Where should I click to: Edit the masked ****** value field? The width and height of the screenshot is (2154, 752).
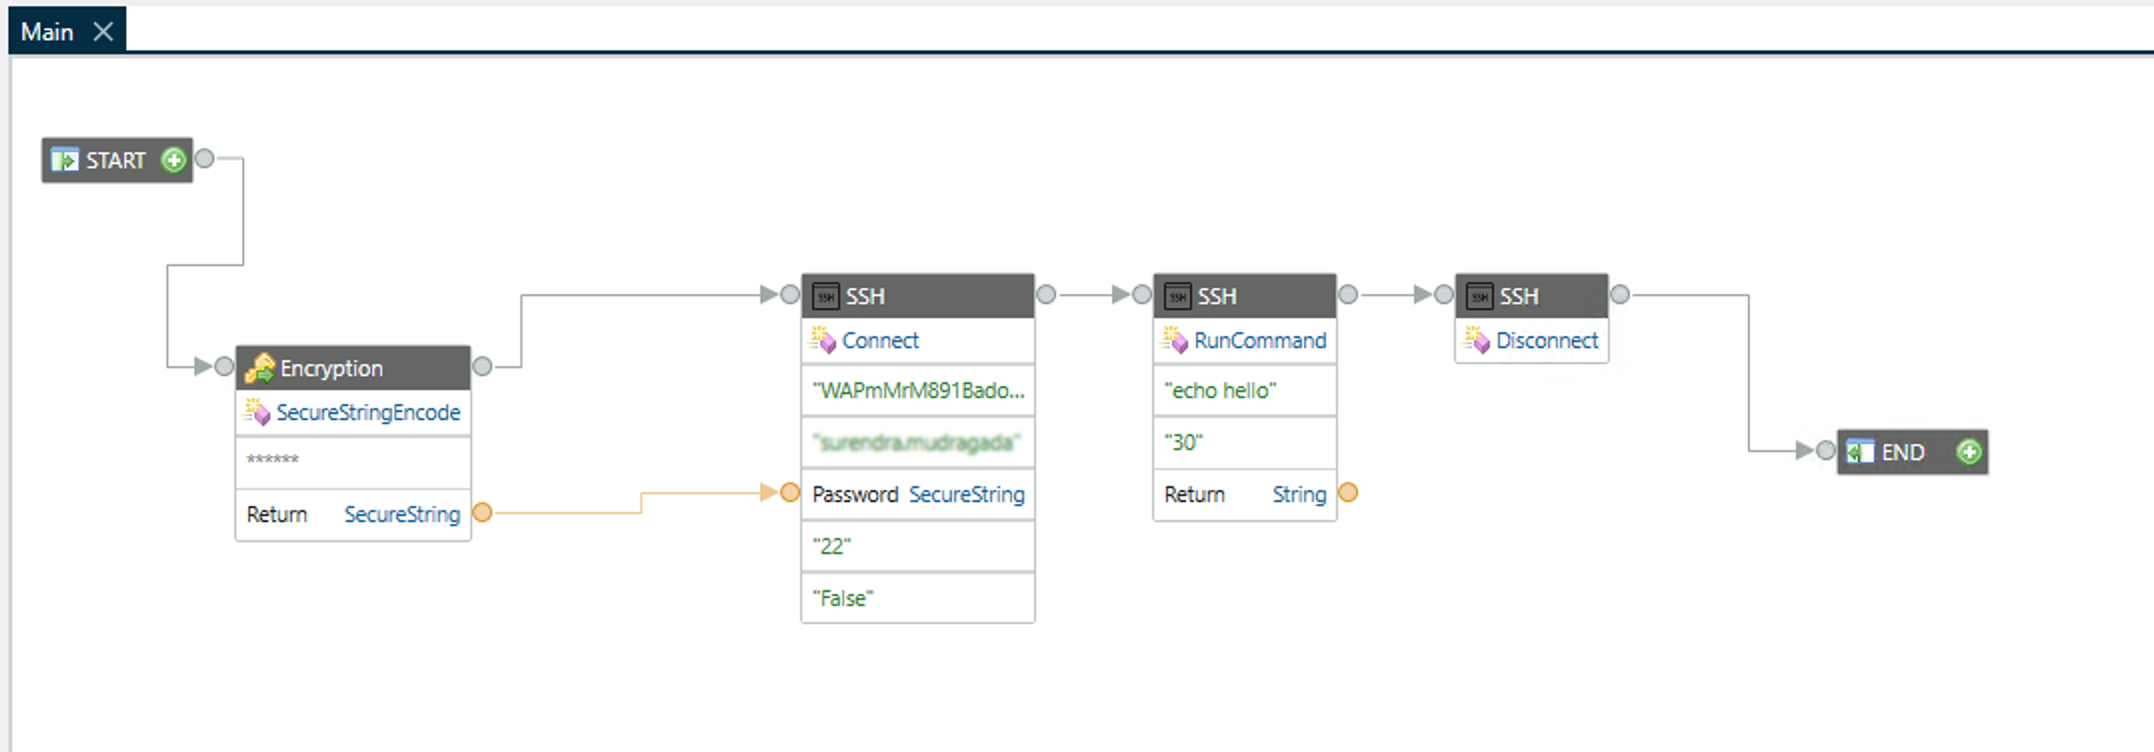coord(353,462)
